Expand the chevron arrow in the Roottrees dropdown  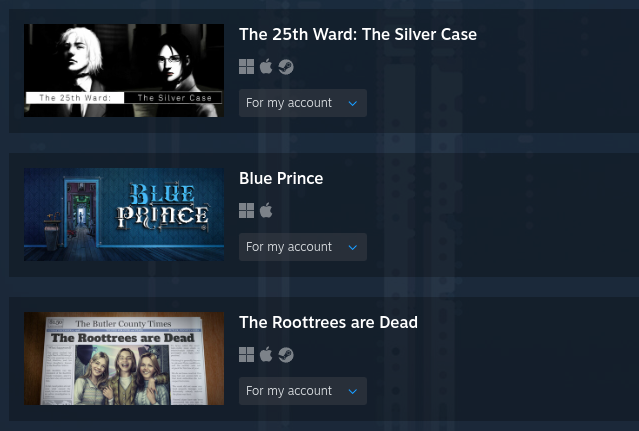353,391
